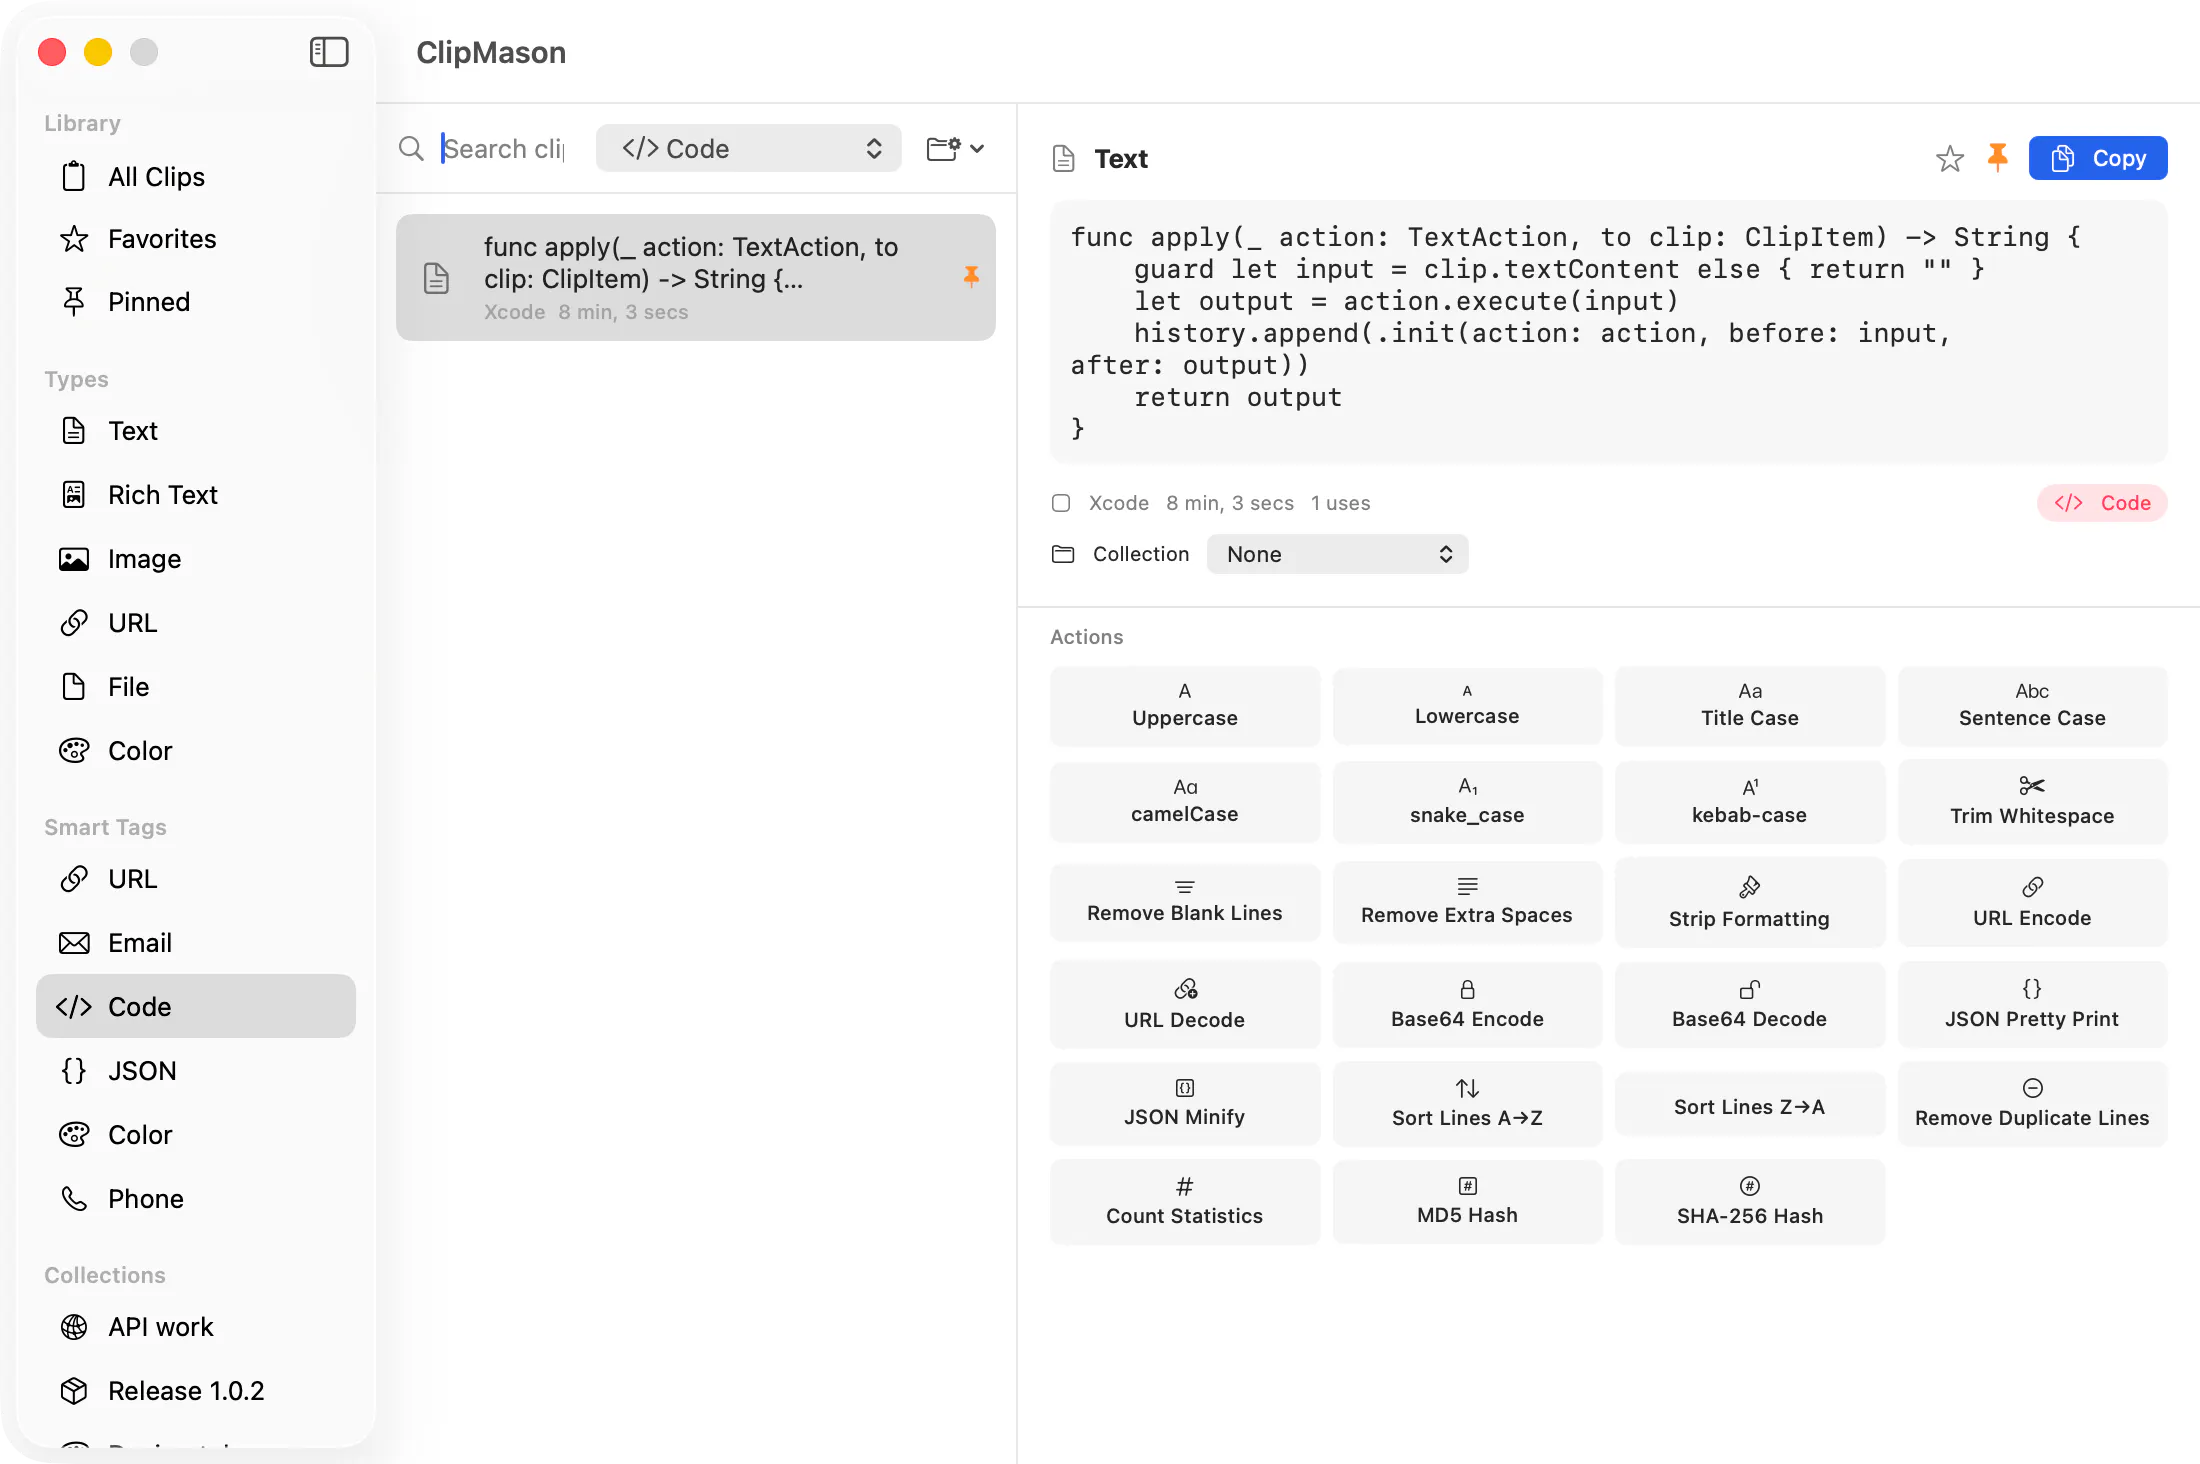Run Strip Formatting action

tap(1750, 902)
